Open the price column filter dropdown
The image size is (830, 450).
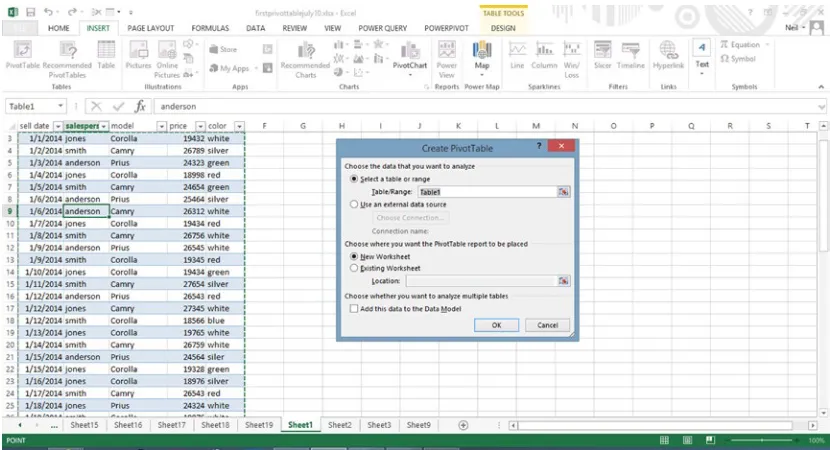click(200, 126)
